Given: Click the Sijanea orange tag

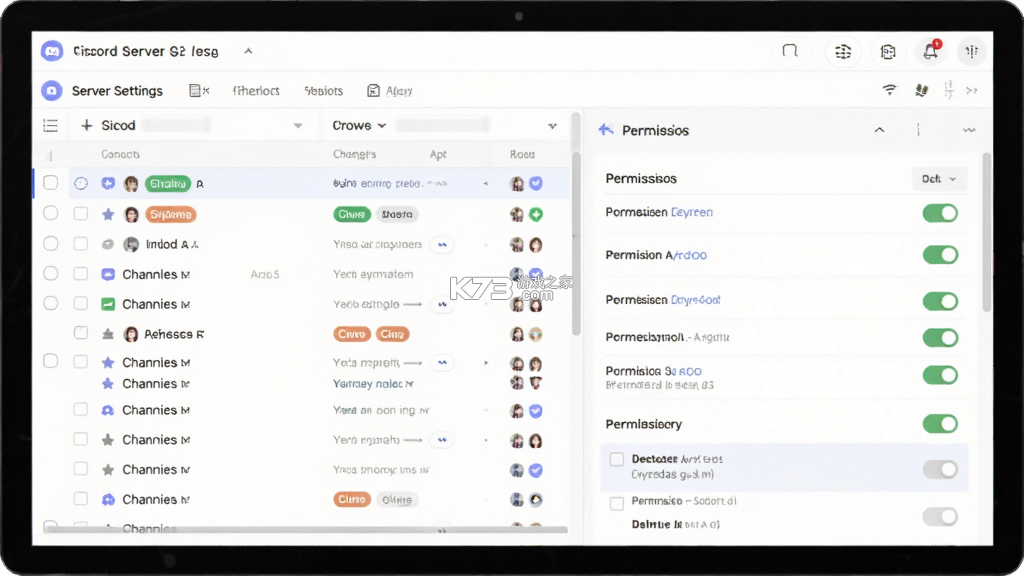Looking at the screenshot, I should pyautogui.click(x=170, y=214).
